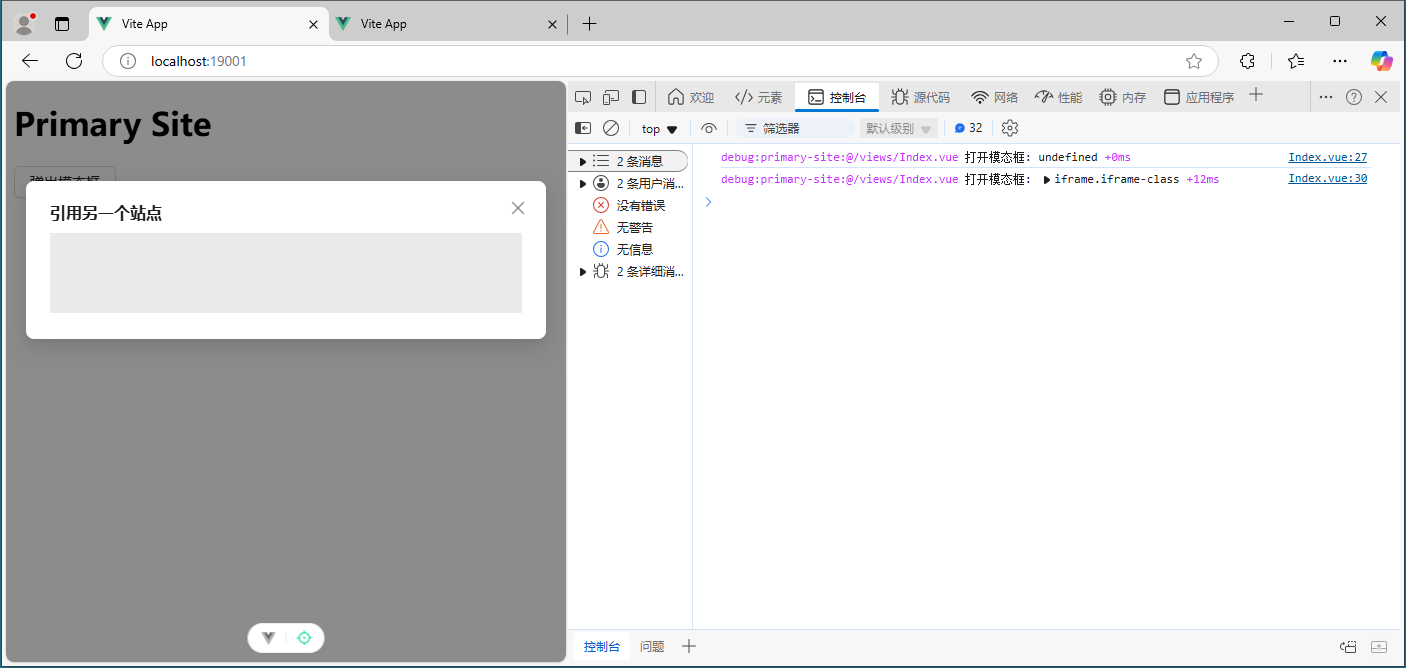Open the Copilot icon
Image resolution: width=1406 pixels, height=668 pixels.
click(x=1382, y=61)
